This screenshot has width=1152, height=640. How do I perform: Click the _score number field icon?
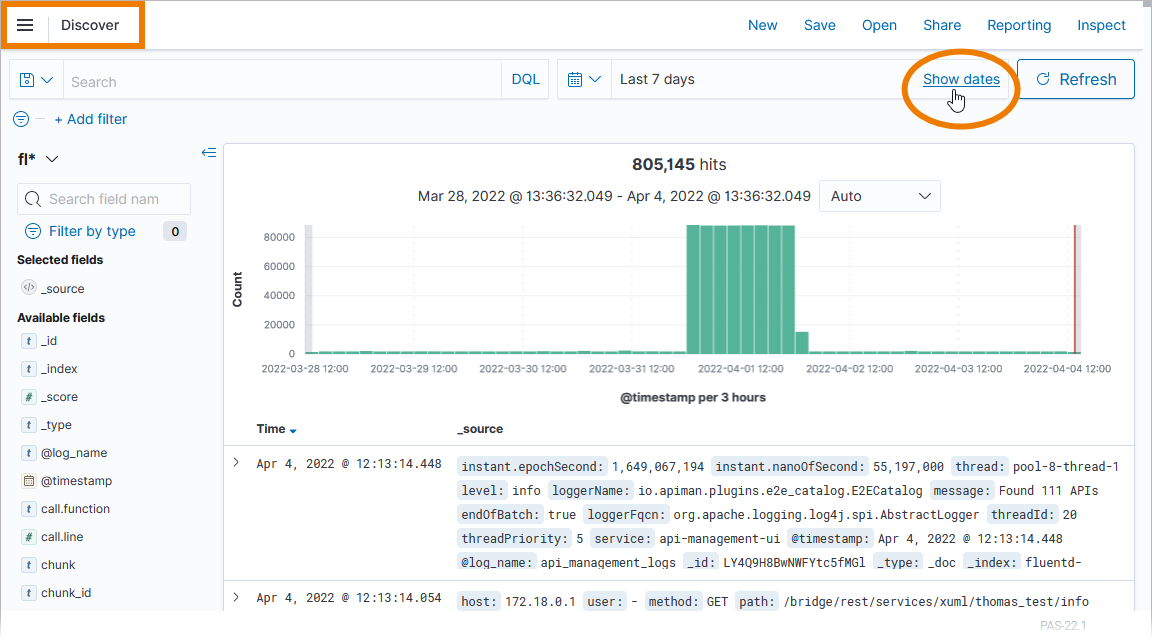coord(28,397)
